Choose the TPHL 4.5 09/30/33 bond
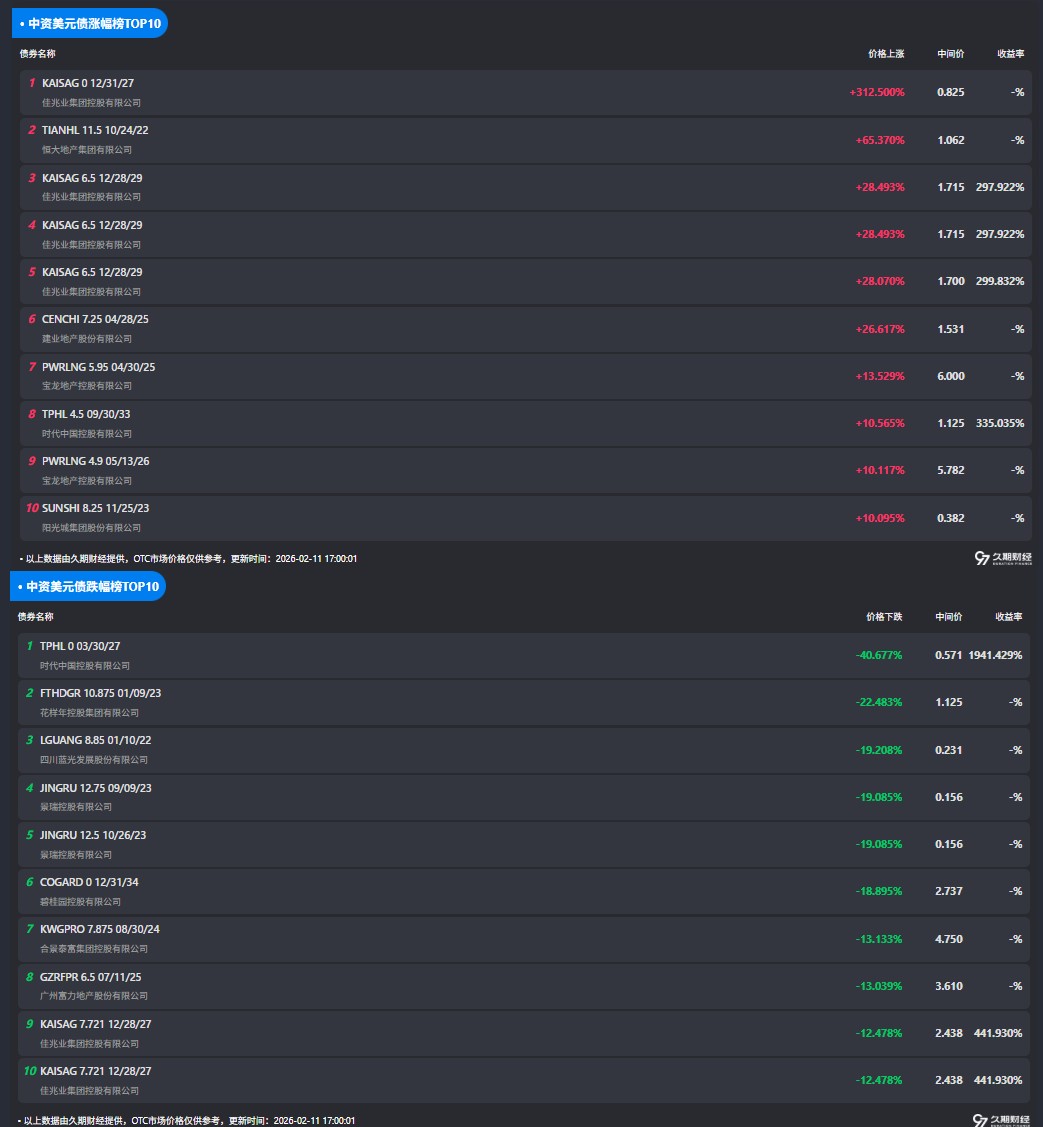The image size is (1043, 1127). 86,414
